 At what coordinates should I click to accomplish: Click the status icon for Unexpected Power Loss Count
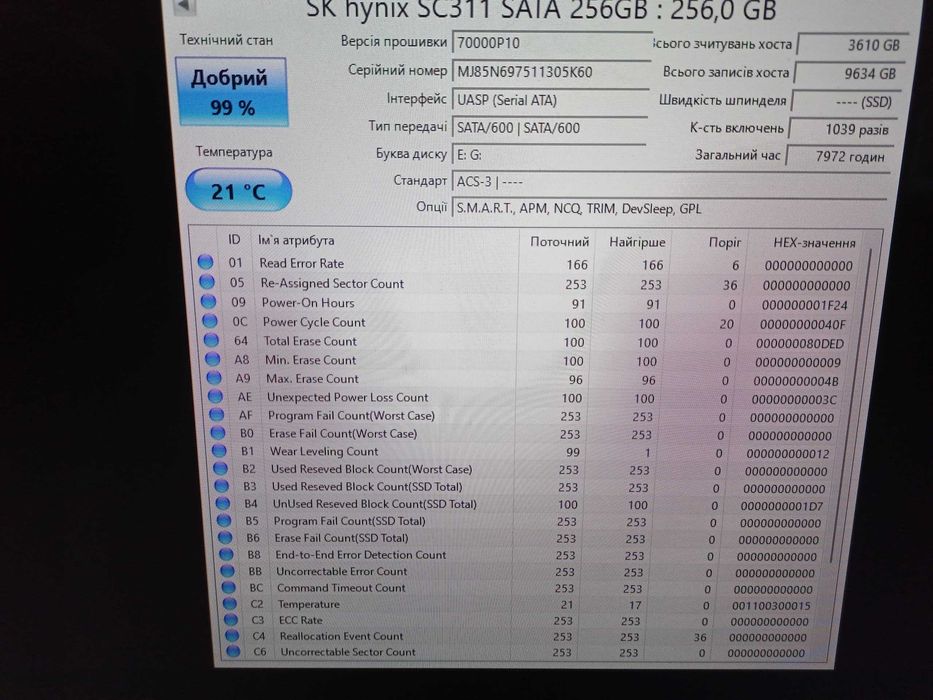tap(215, 396)
